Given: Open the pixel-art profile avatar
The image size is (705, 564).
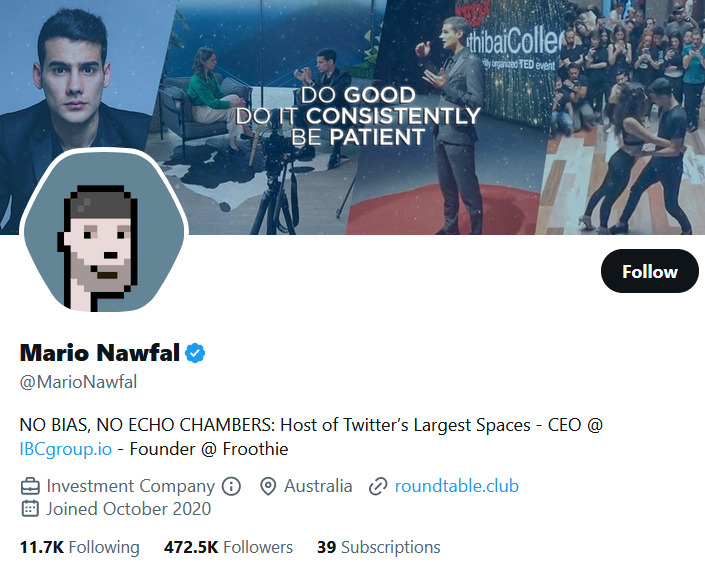Looking at the screenshot, I should pyautogui.click(x=104, y=235).
